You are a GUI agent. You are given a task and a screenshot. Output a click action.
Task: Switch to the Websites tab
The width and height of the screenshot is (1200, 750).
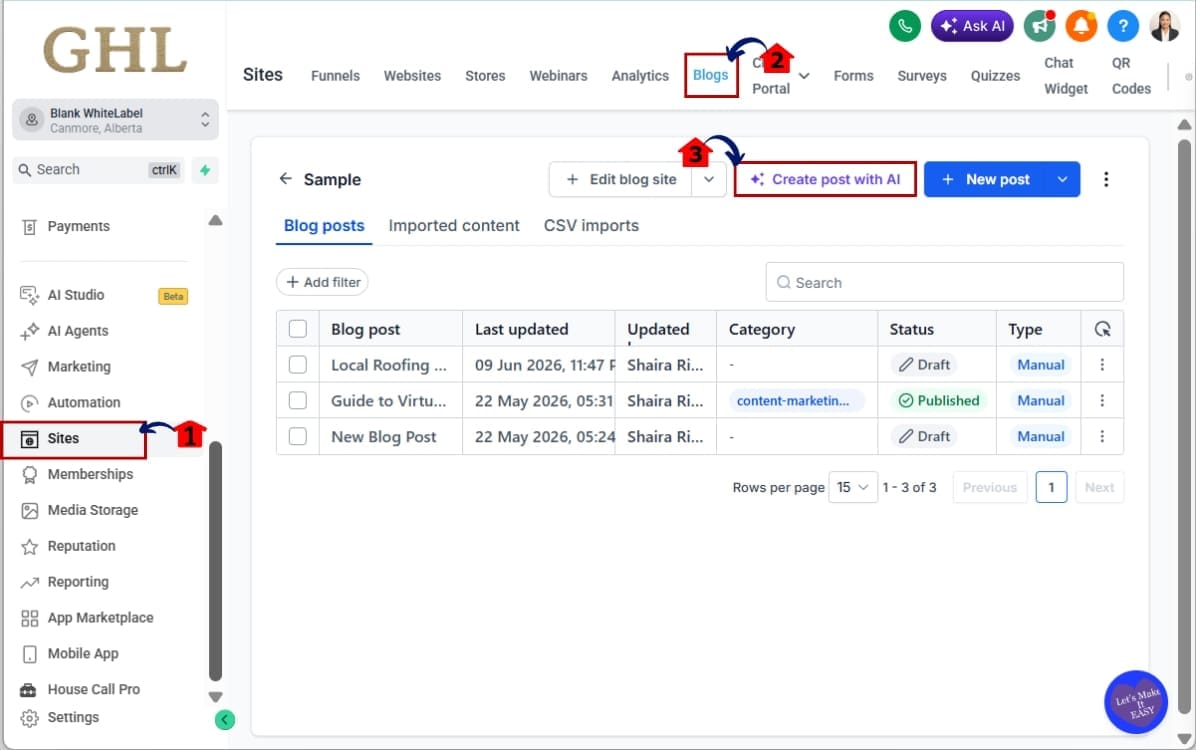pyautogui.click(x=412, y=76)
